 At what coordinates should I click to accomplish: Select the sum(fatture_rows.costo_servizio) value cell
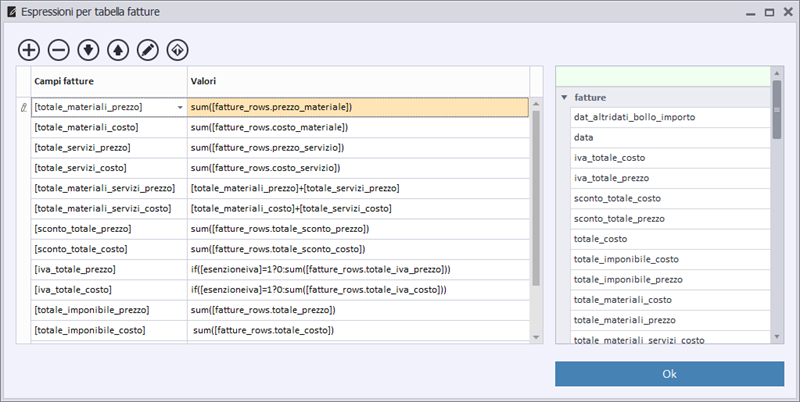(358, 168)
